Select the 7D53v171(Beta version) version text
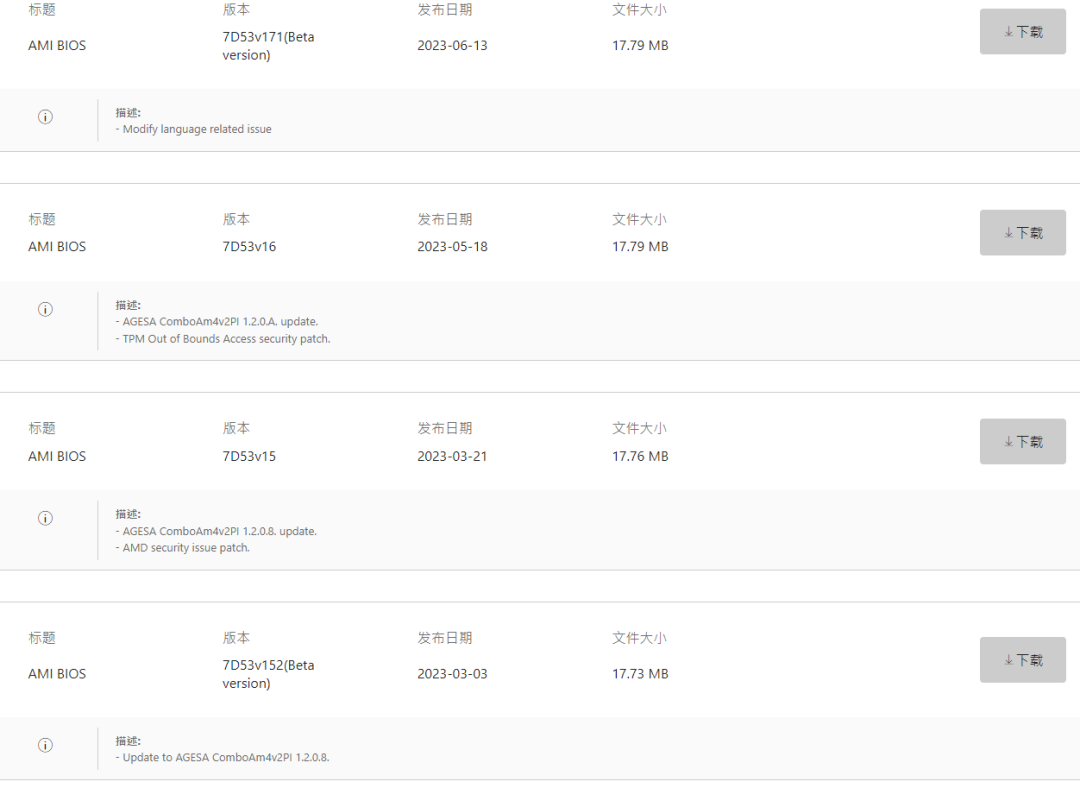 click(268, 46)
